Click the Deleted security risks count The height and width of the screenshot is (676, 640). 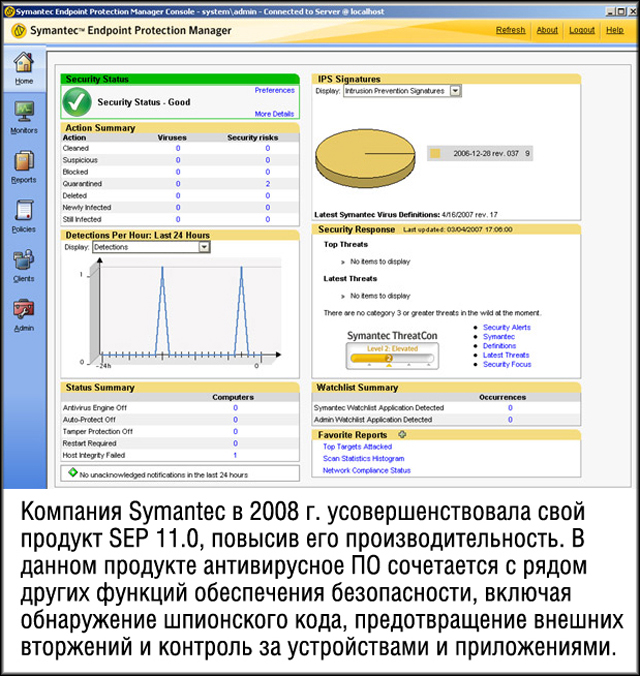[268, 196]
